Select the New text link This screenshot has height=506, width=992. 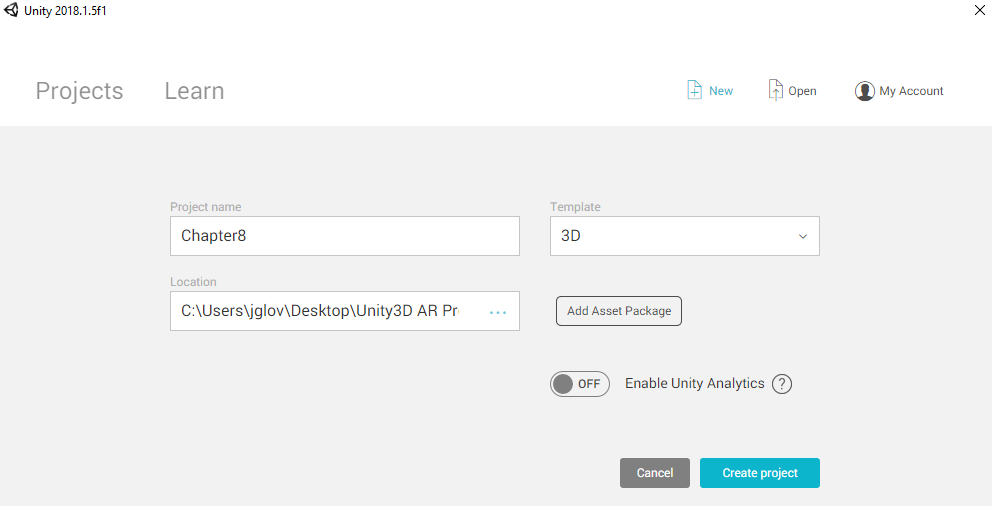tap(721, 91)
